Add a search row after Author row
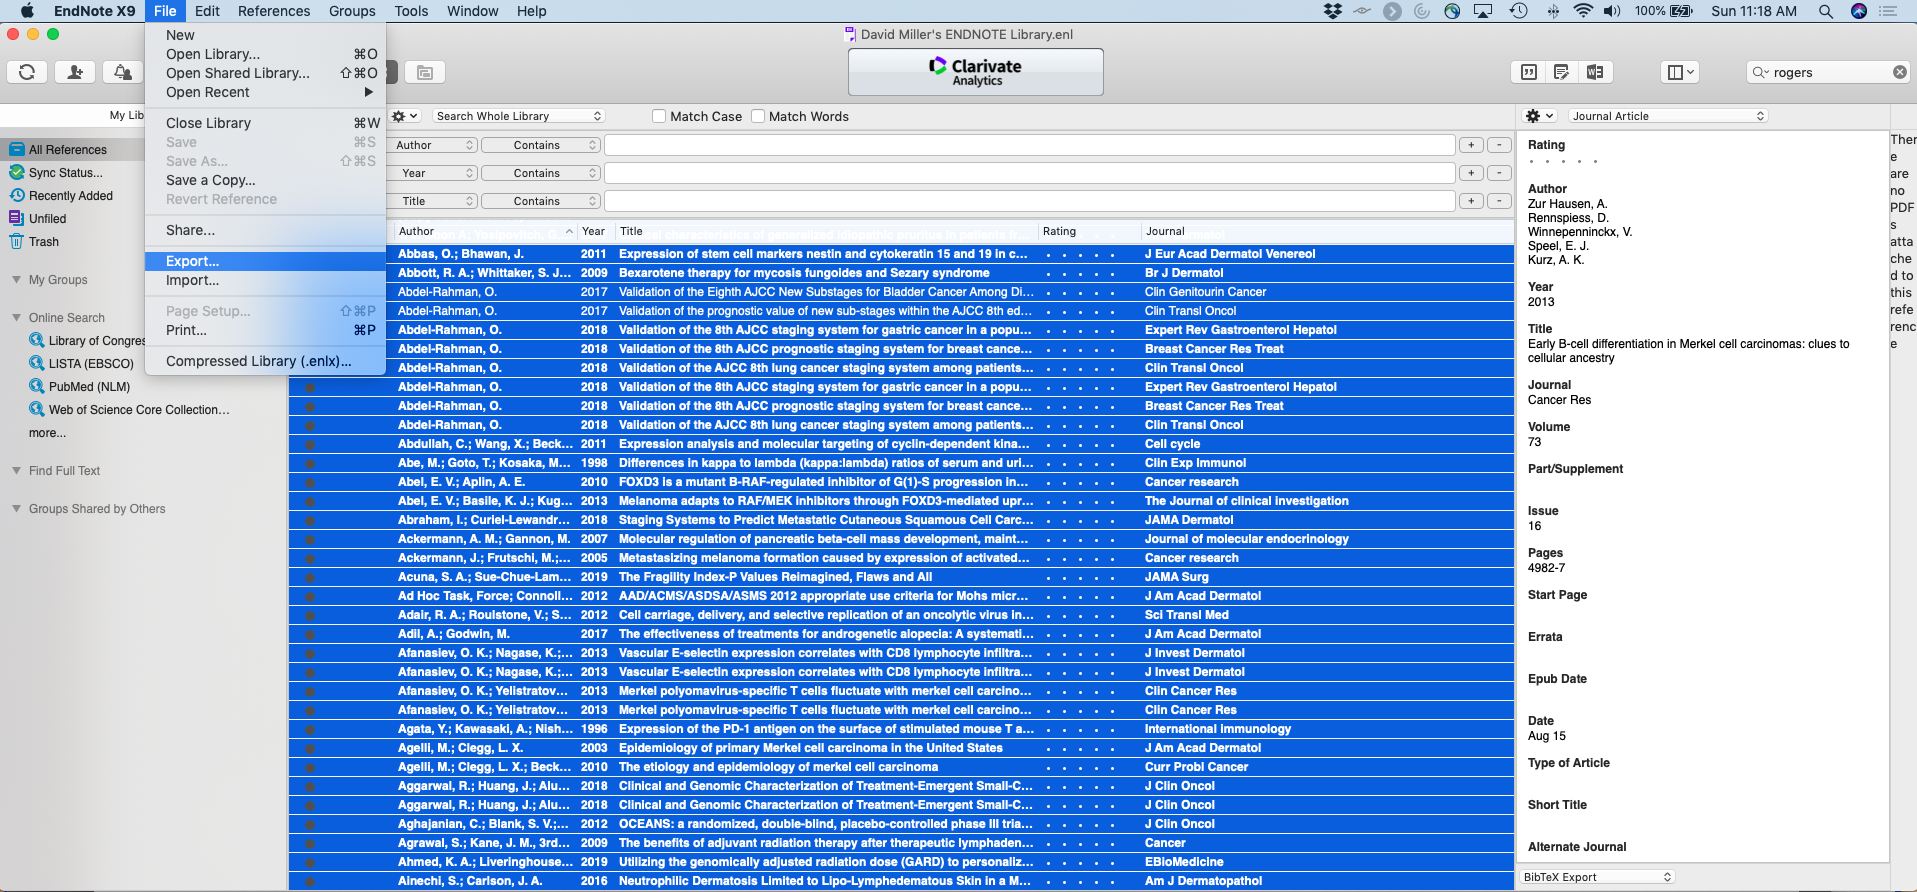The image size is (1917, 892). pos(1471,145)
